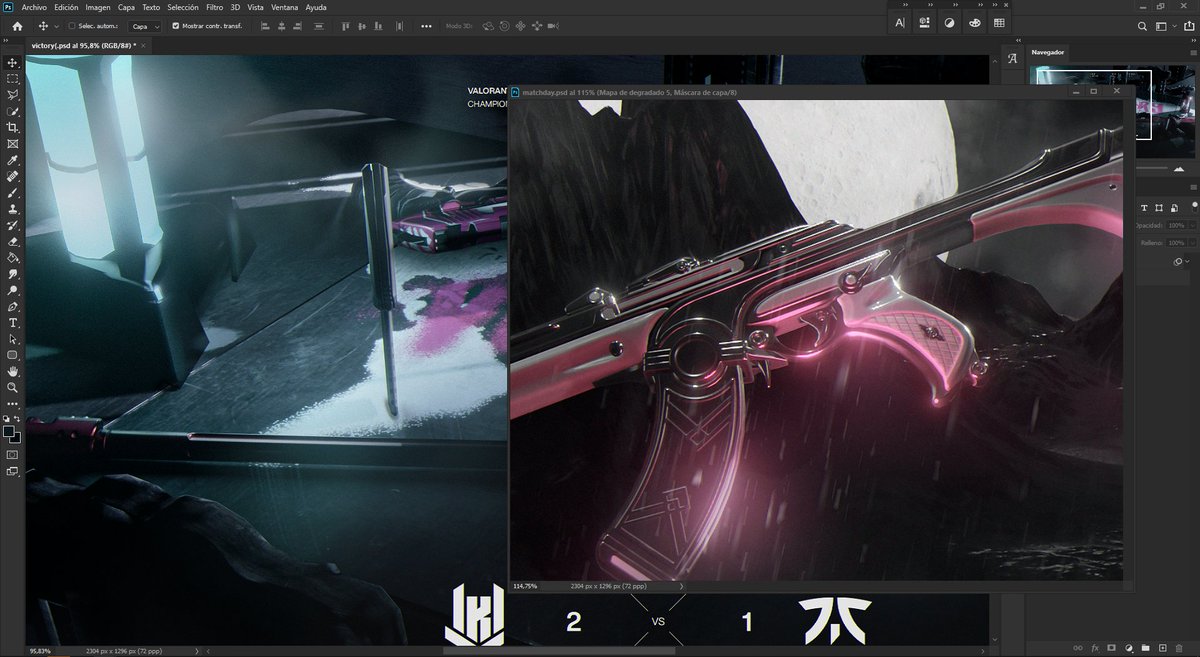Select the Hand tool
This screenshot has height=657, width=1200.
tap(13, 371)
